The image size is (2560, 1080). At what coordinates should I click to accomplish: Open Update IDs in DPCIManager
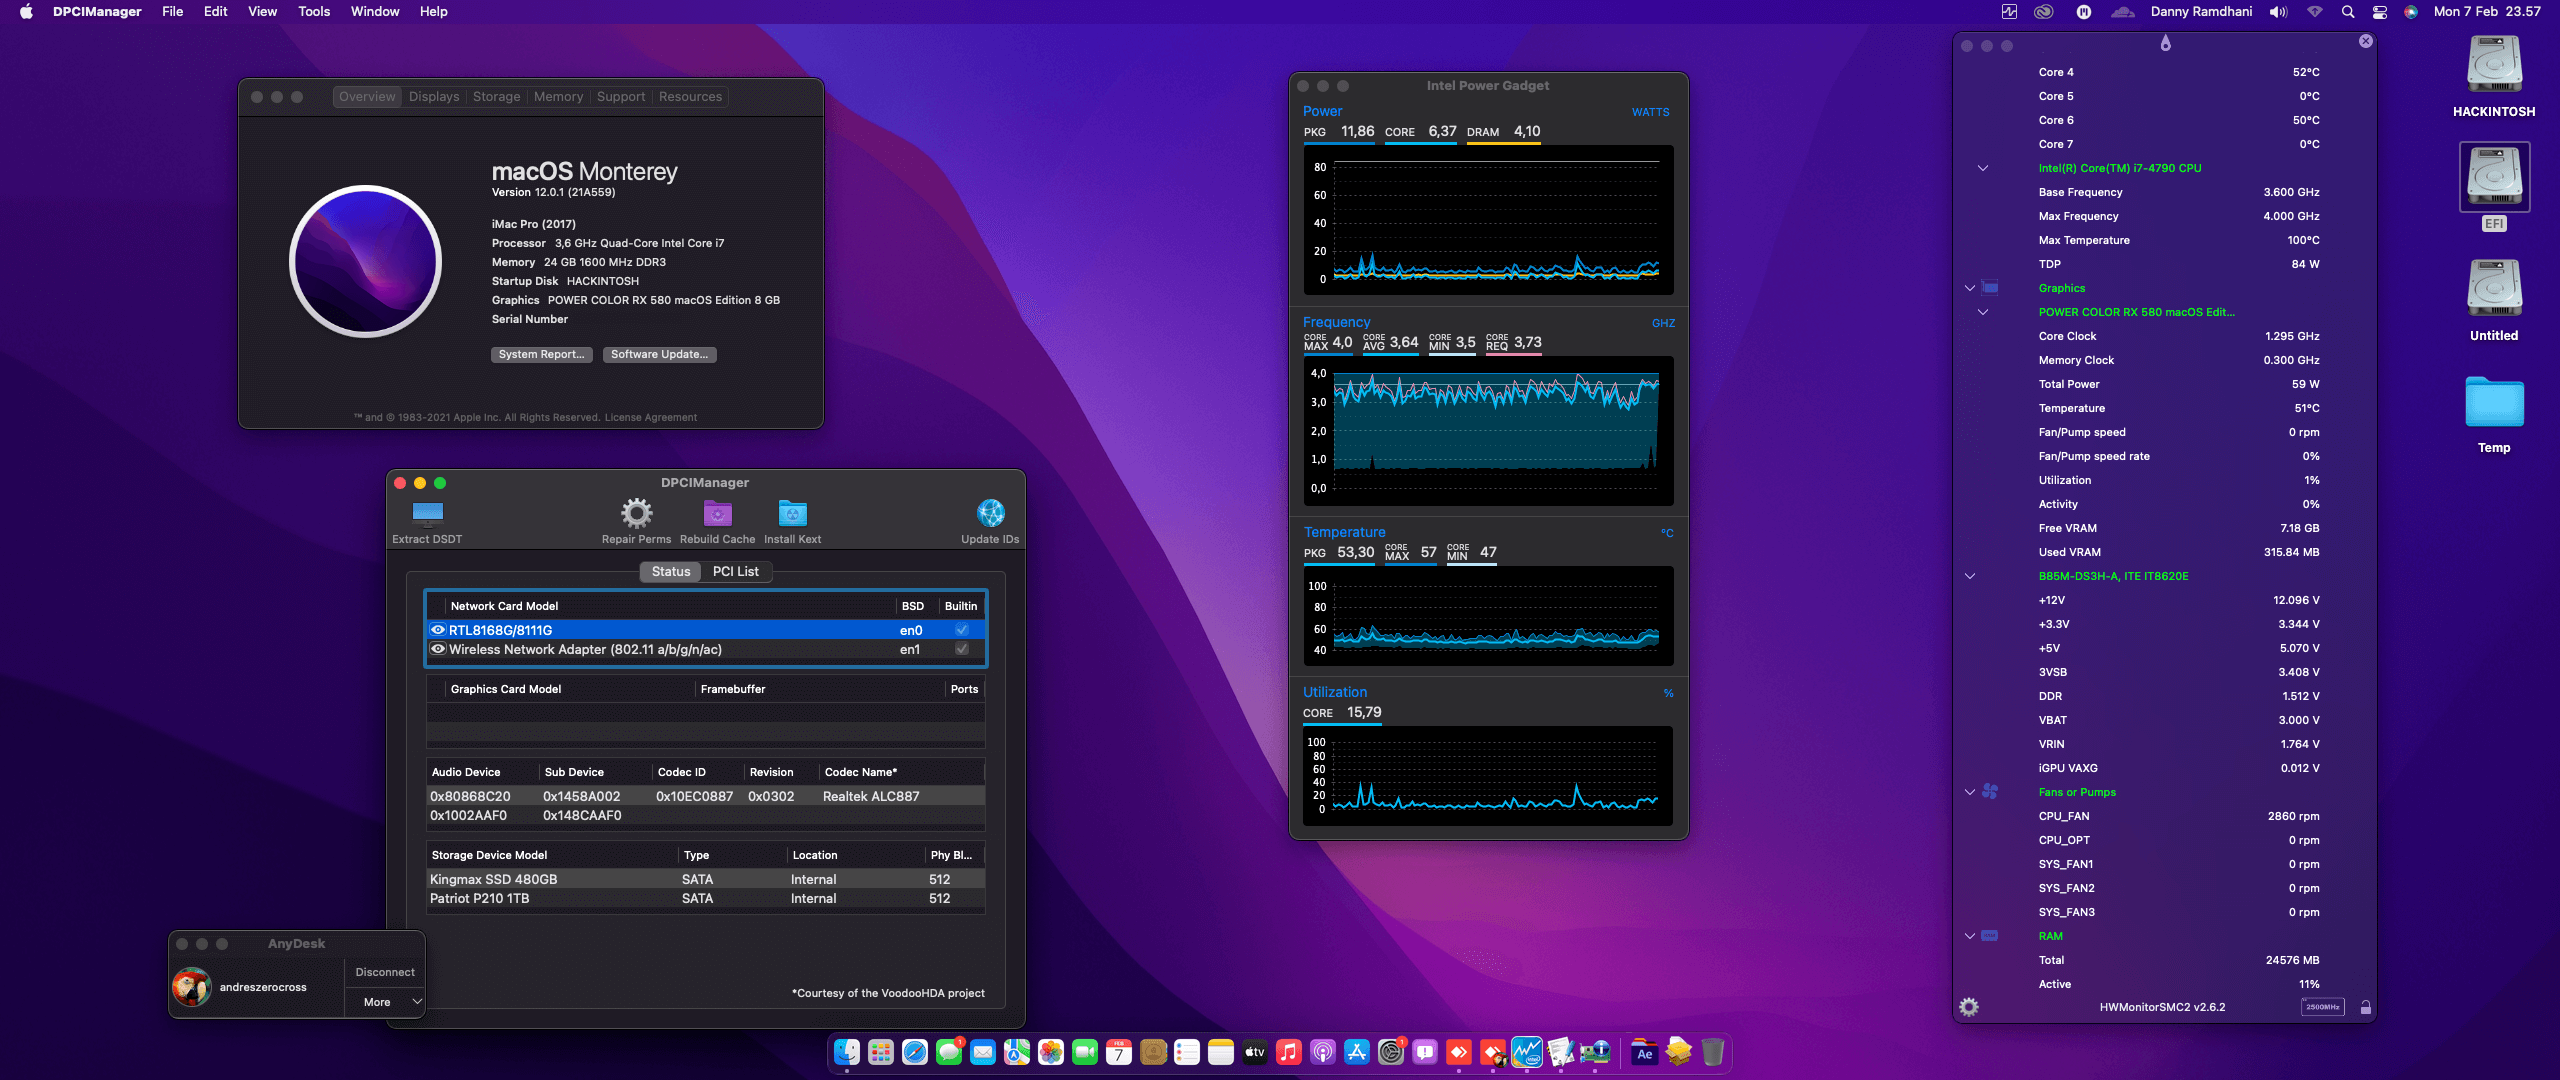pyautogui.click(x=990, y=515)
